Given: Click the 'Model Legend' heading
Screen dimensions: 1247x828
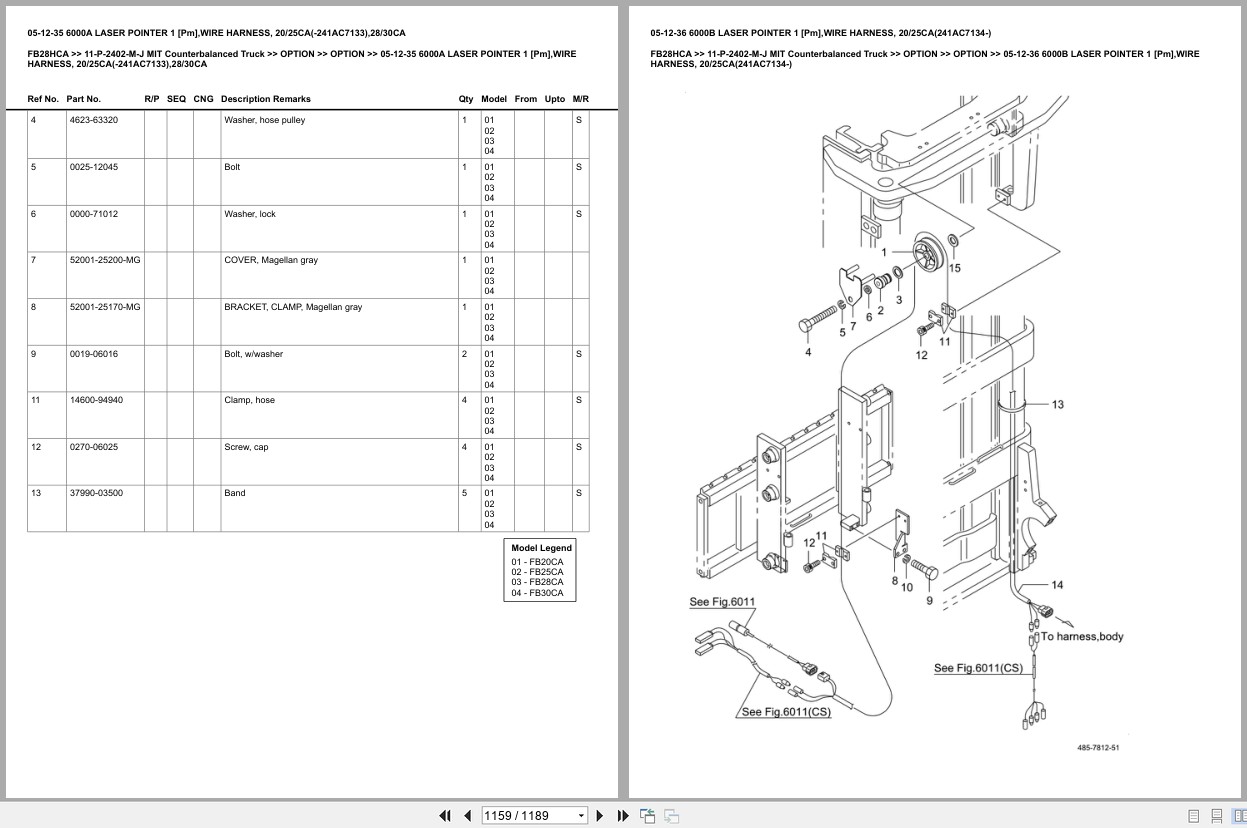Looking at the screenshot, I should [x=541, y=548].
